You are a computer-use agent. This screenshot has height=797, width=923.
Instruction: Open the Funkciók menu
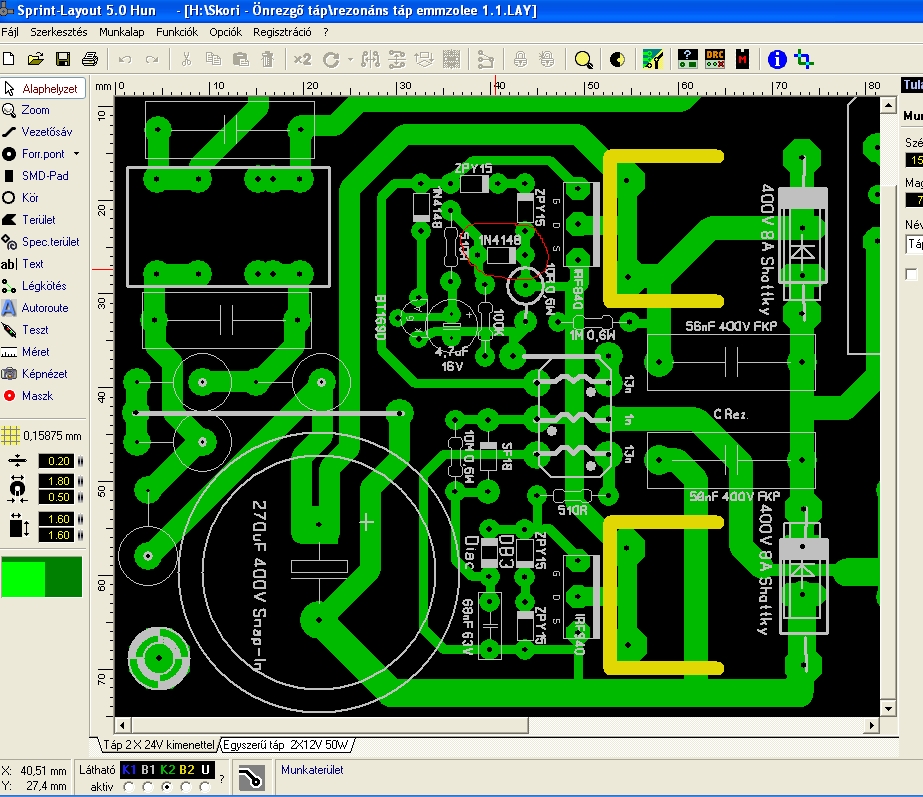point(177,32)
